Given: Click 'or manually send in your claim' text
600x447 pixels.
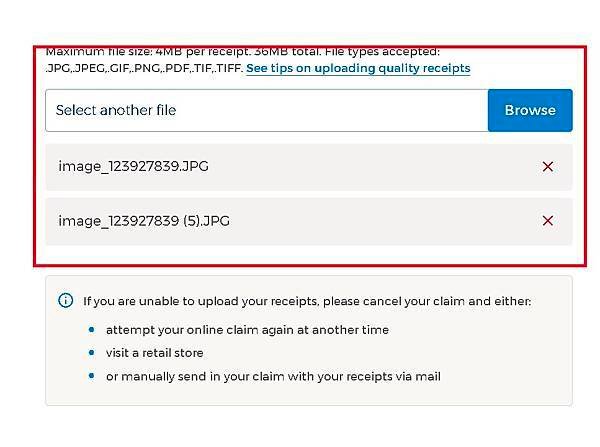Looking at the screenshot, I should [x=273, y=377].
